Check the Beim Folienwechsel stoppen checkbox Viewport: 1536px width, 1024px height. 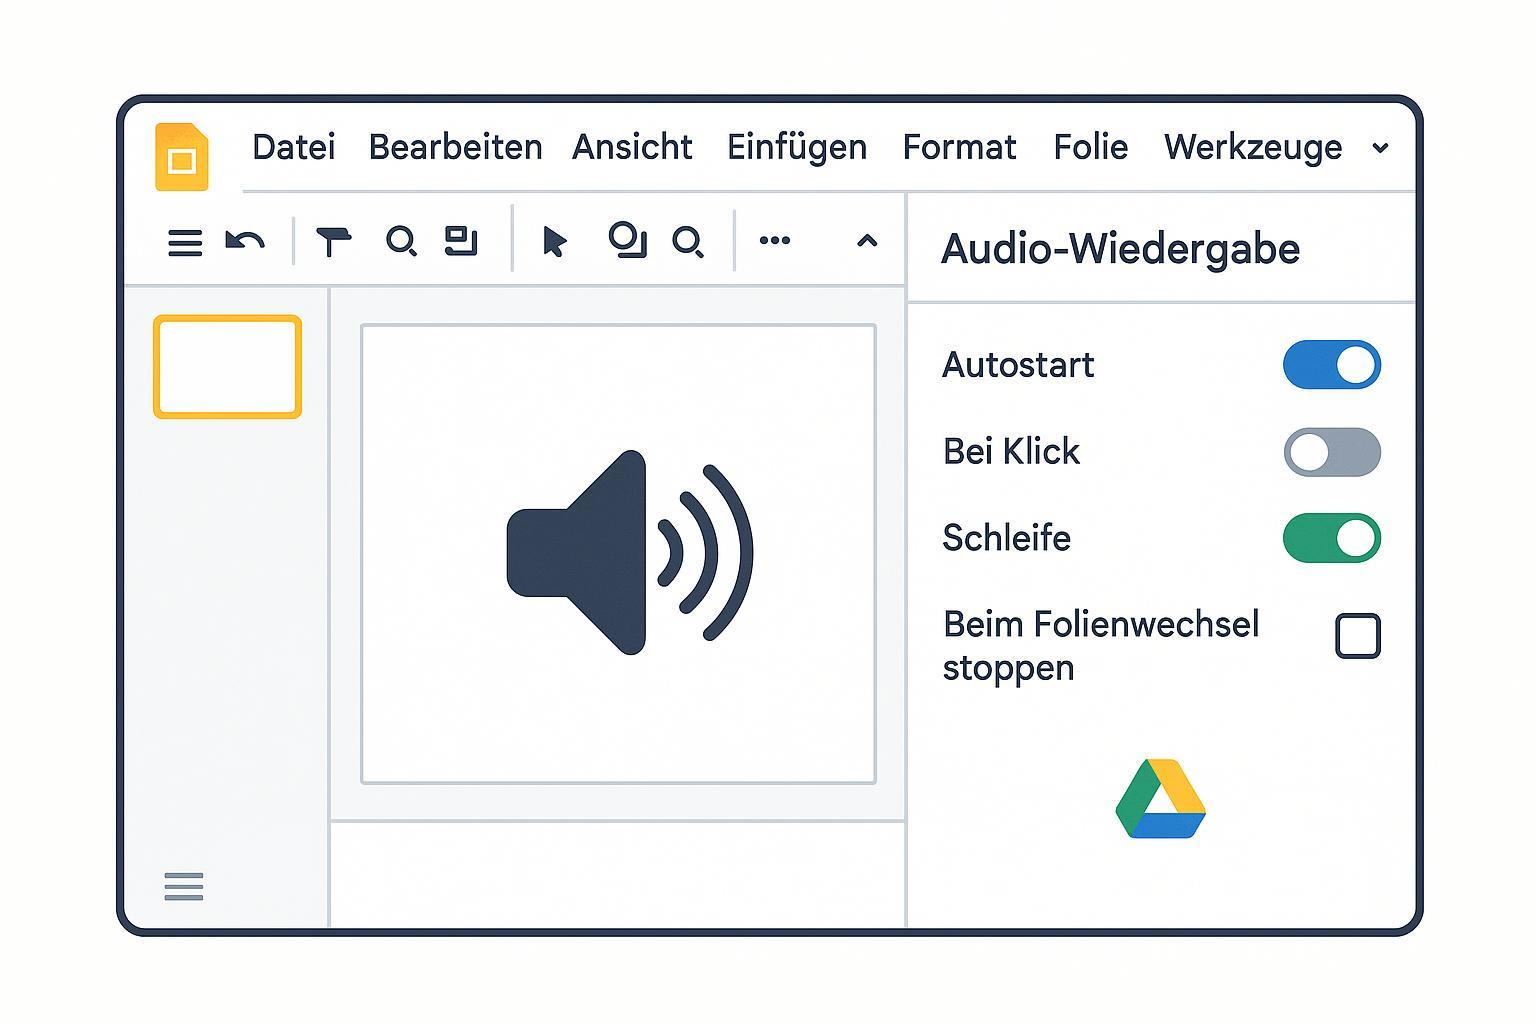click(1357, 636)
